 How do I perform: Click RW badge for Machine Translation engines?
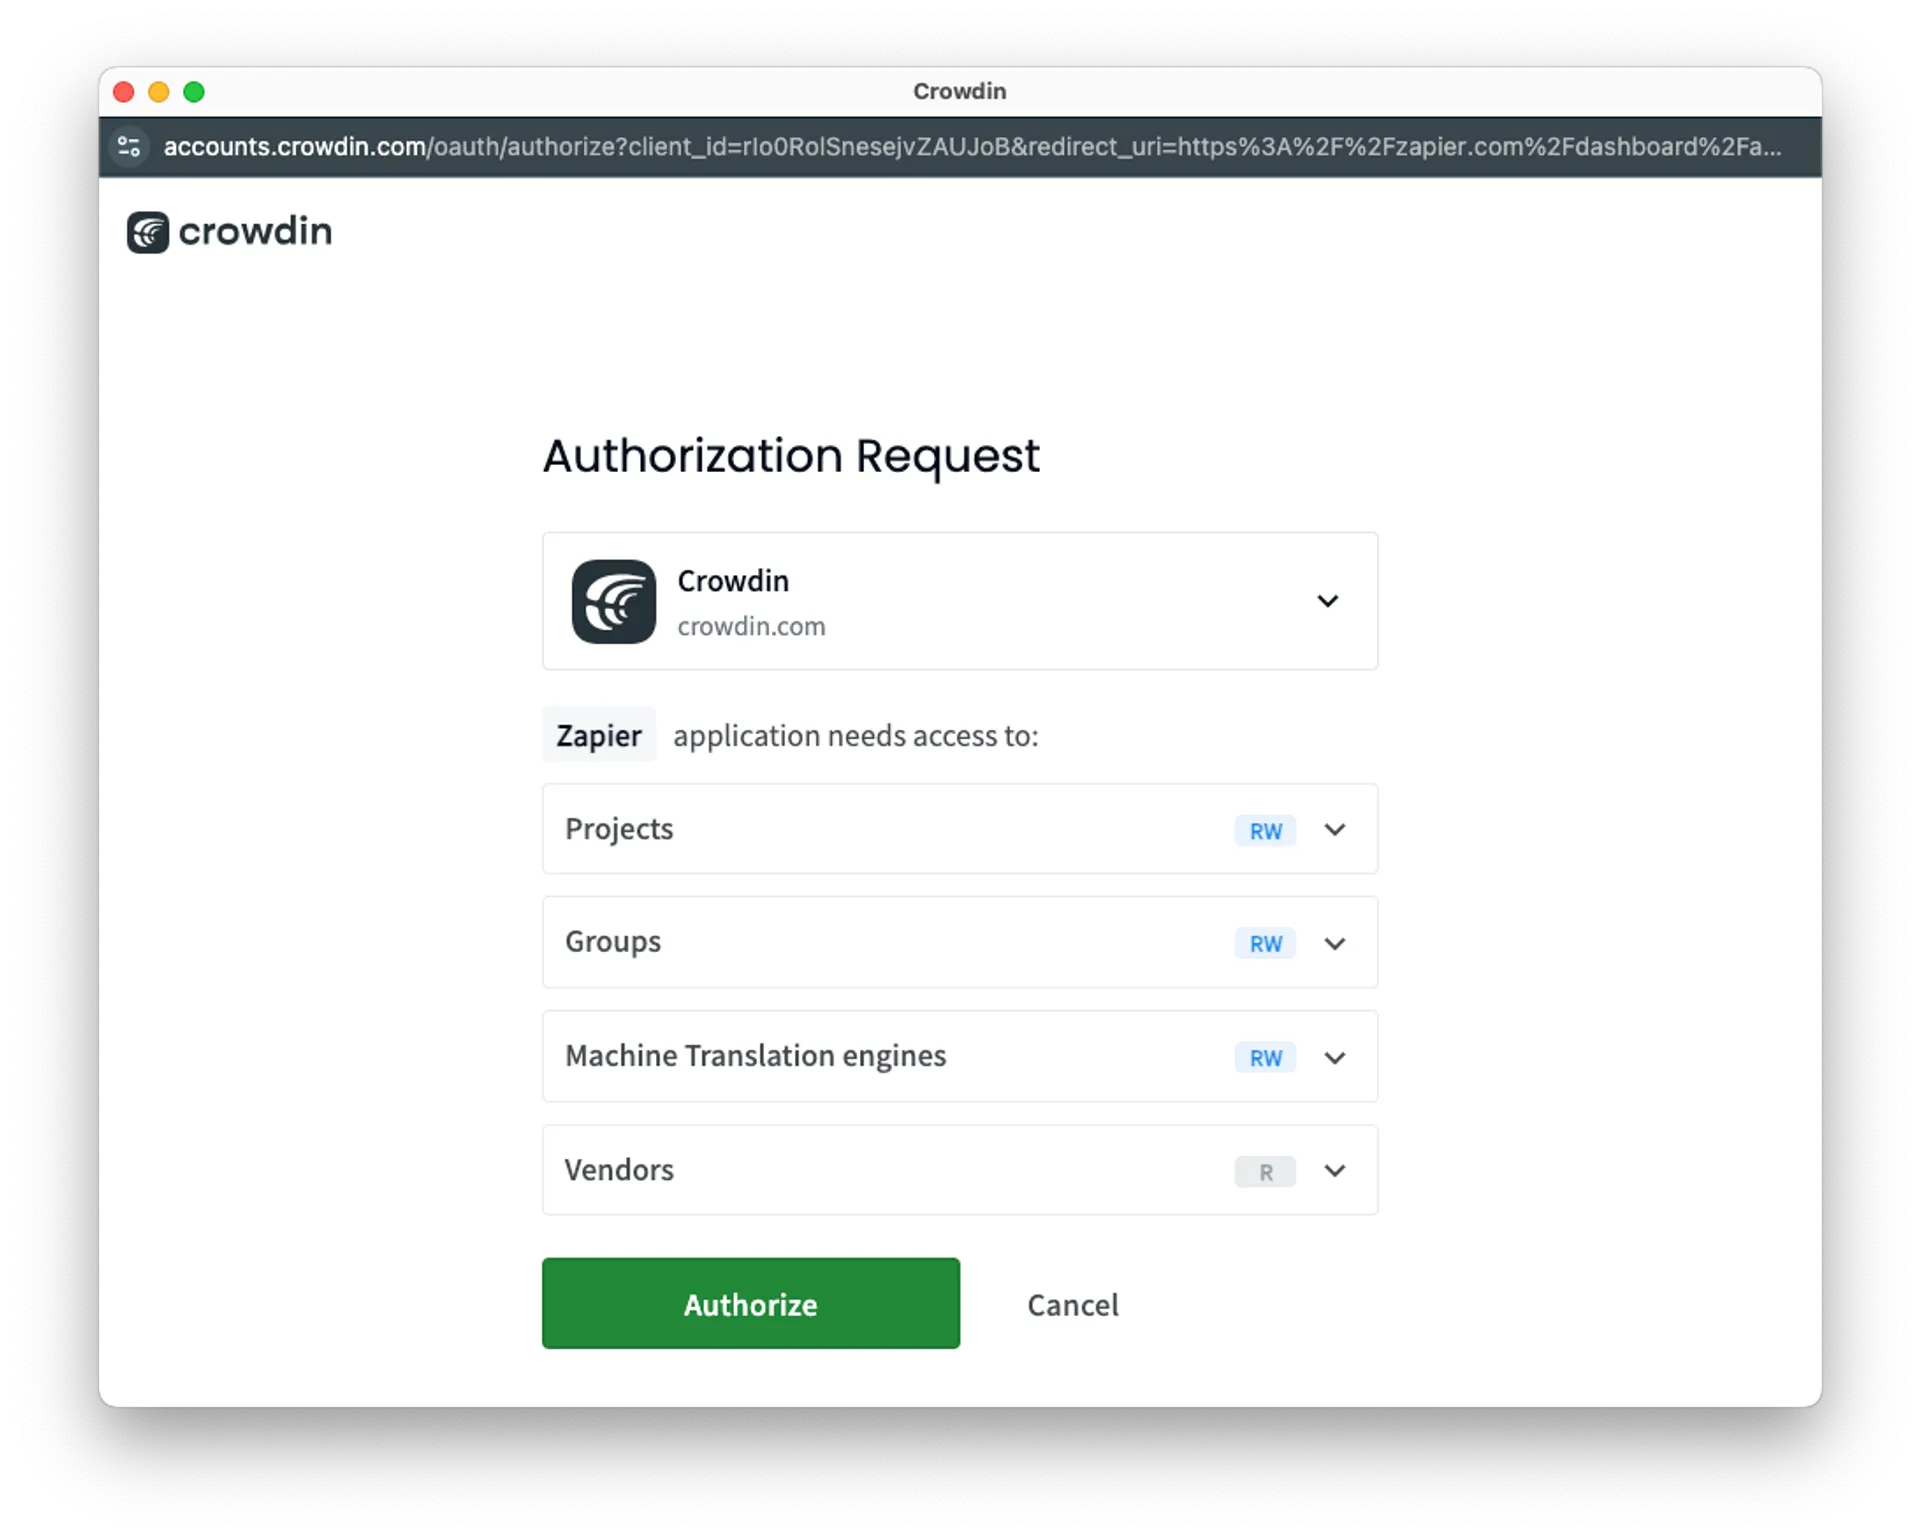(x=1265, y=1058)
